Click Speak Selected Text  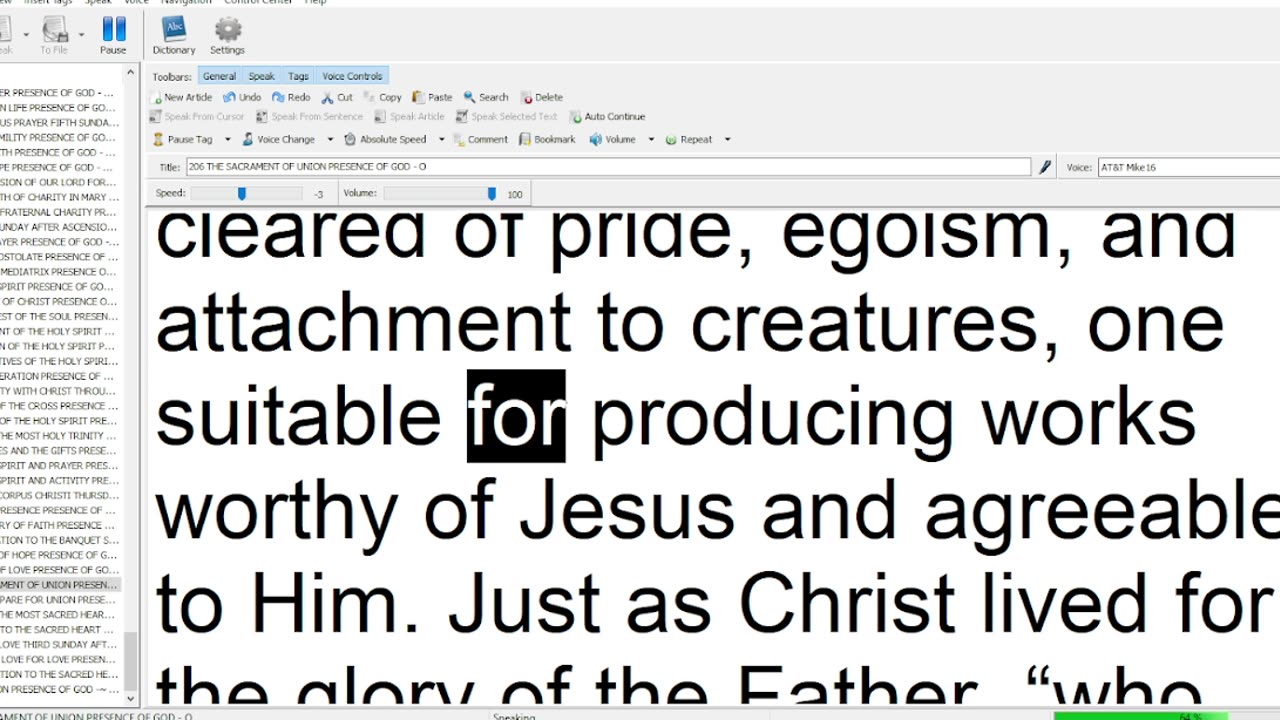(506, 116)
